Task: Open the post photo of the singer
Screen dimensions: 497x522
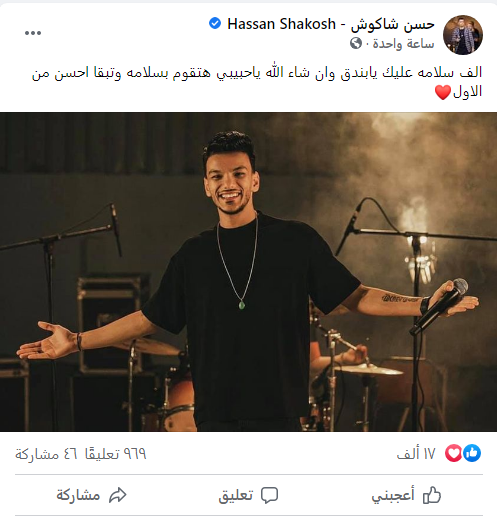Action: (x=248, y=272)
